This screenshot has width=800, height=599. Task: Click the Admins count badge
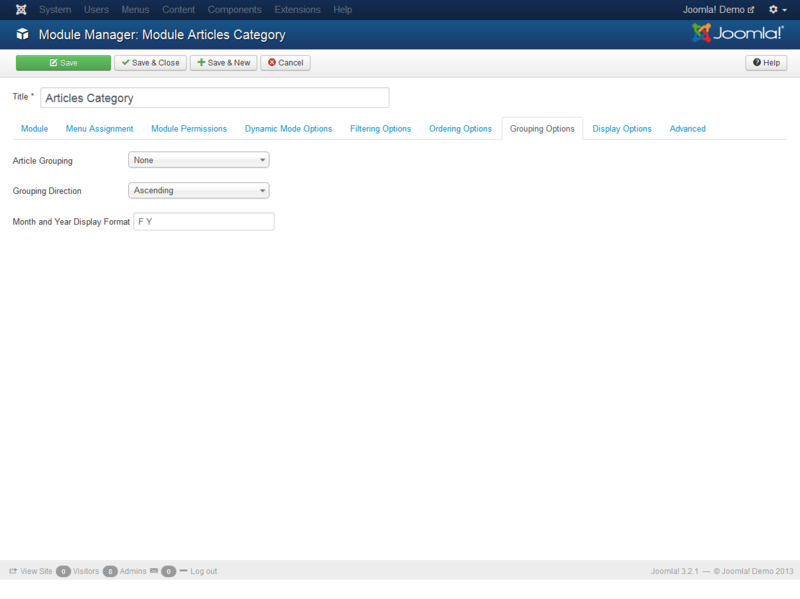tap(110, 571)
